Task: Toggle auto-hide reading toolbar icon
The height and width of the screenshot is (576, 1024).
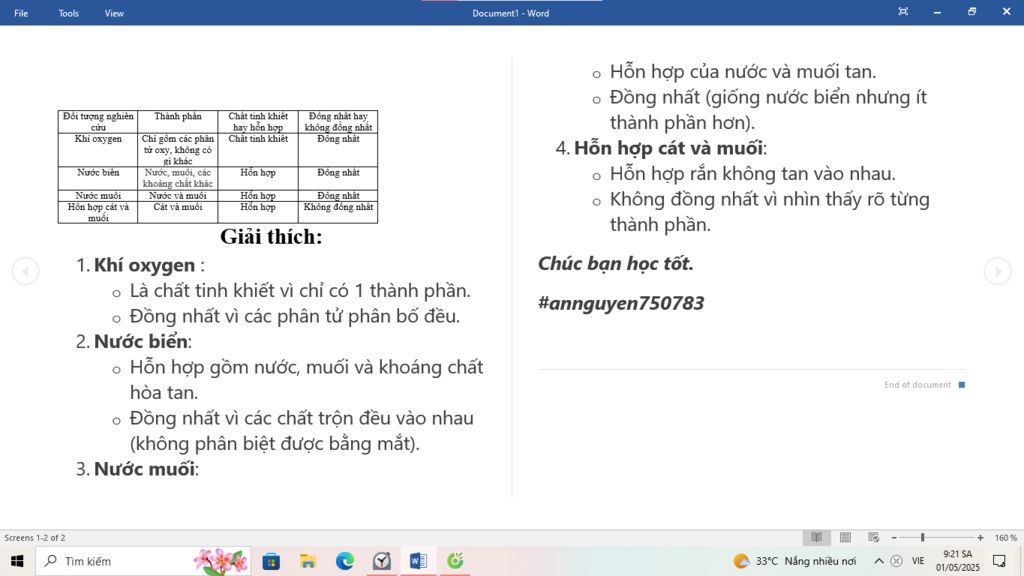Action: pos(903,12)
